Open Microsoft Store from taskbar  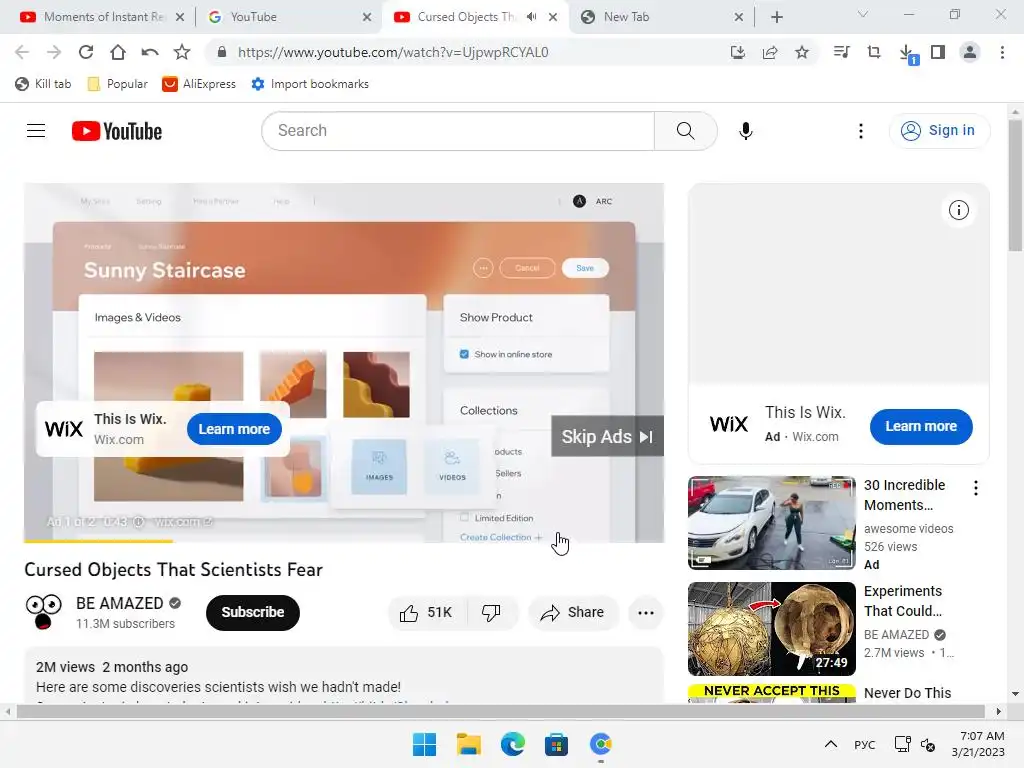(556, 744)
